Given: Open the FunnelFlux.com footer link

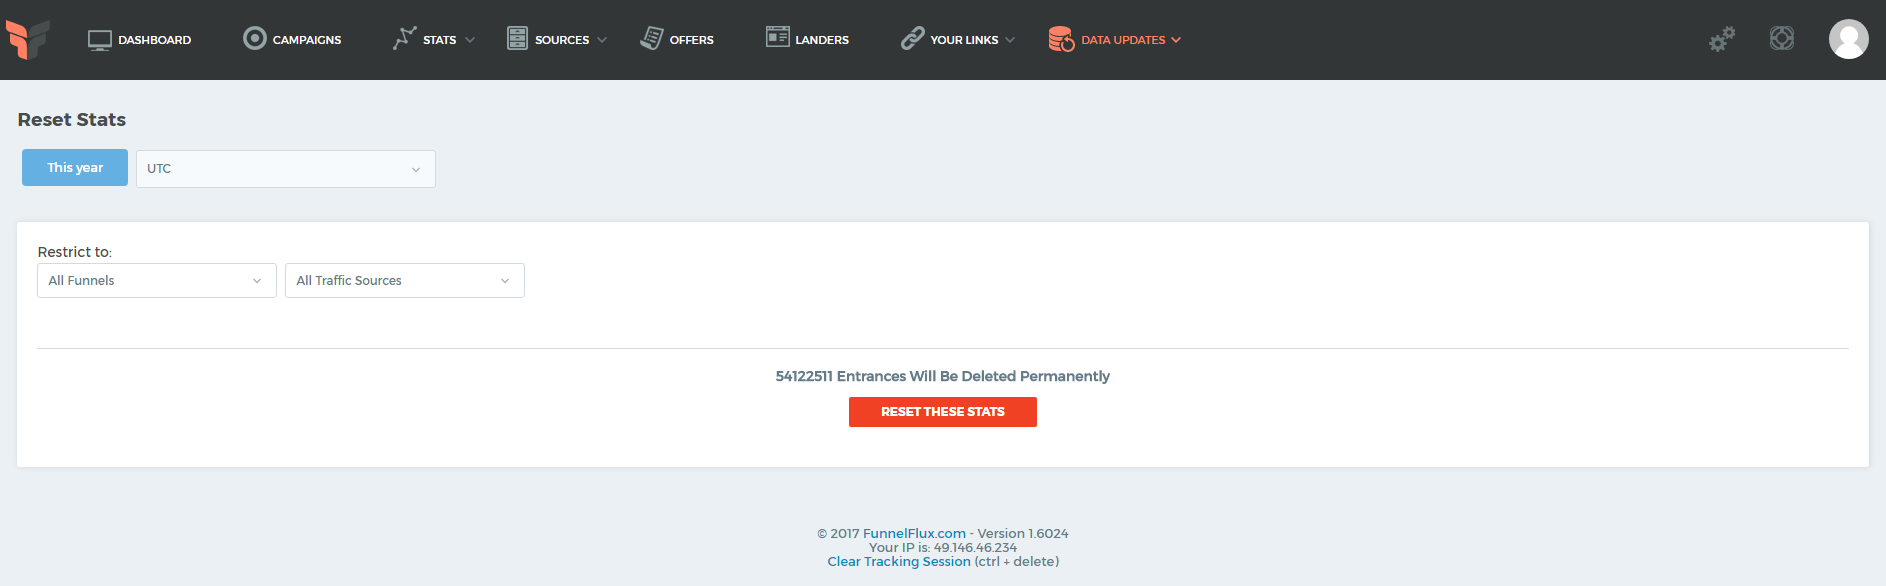Looking at the screenshot, I should pyautogui.click(x=914, y=534).
